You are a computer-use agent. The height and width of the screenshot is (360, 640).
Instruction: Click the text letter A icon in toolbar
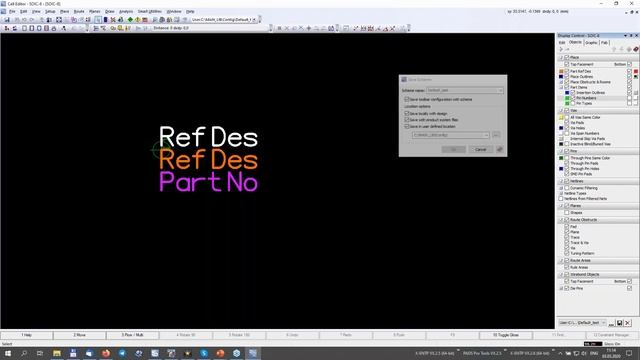64,28
